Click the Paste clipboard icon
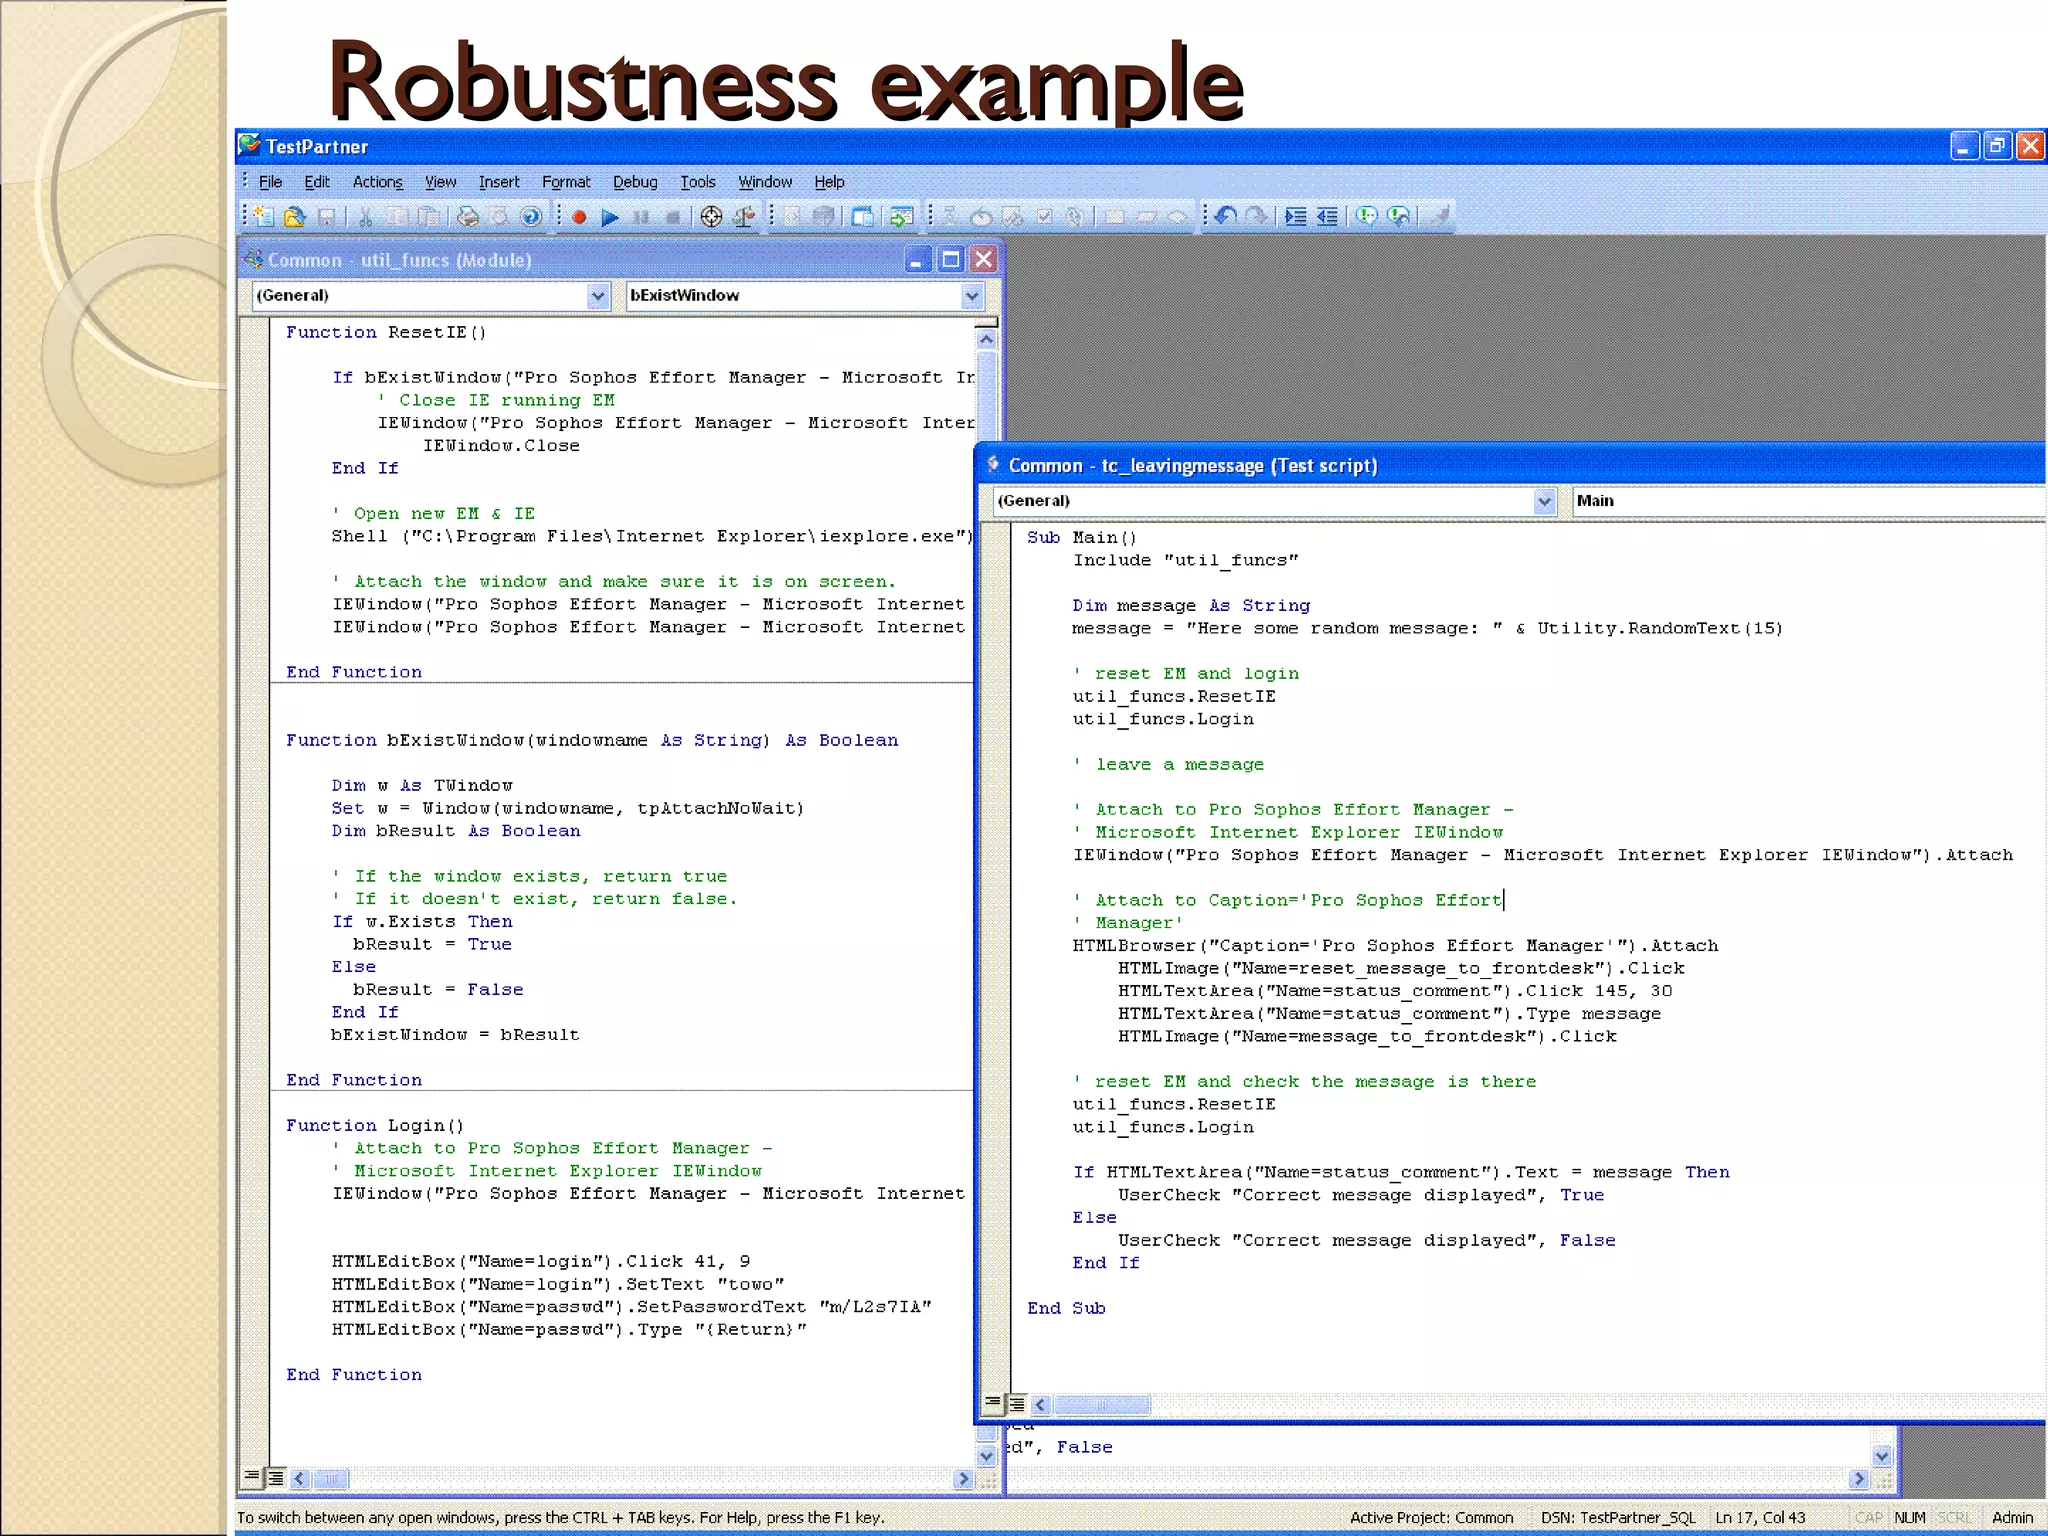Screen dimensions: 2048x1536 (x=429, y=216)
